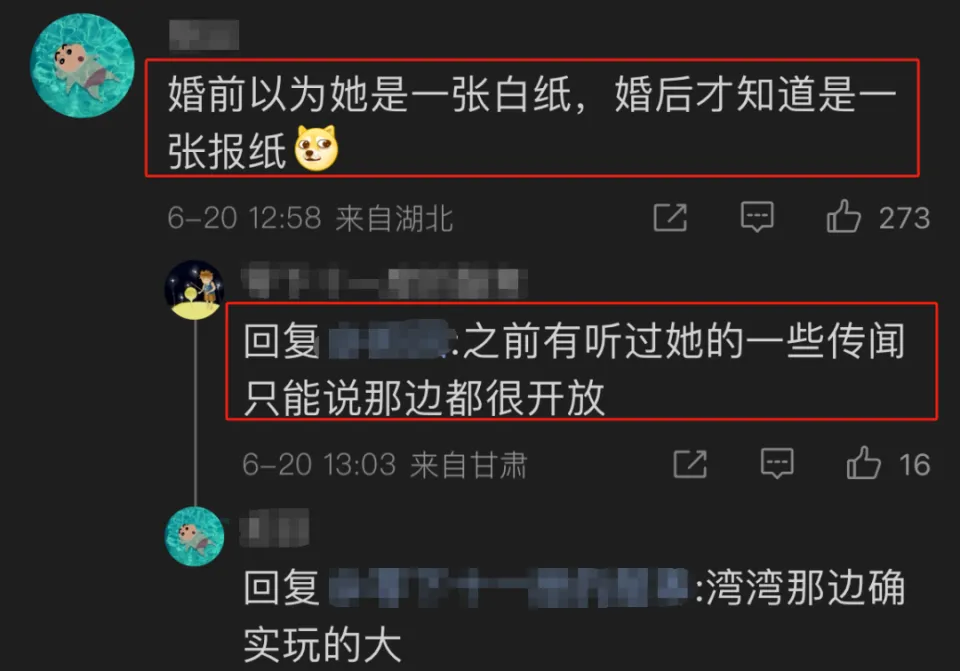Click mentioned user in 之前有听过 reply
The width and height of the screenshot is (960, 671).
pos(389,340)
